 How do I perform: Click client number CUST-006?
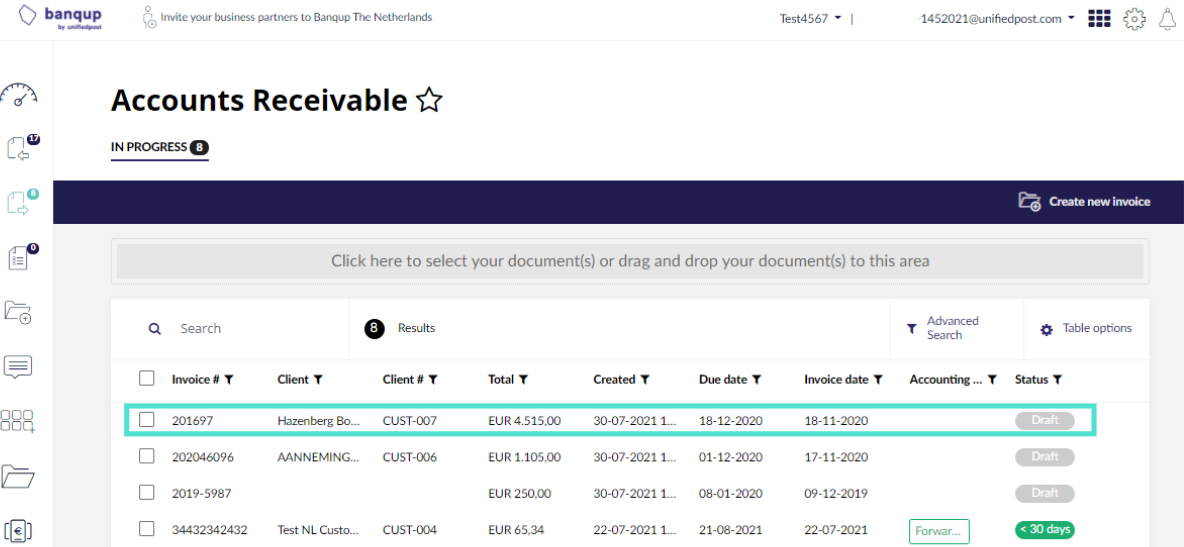click(410, 457)
